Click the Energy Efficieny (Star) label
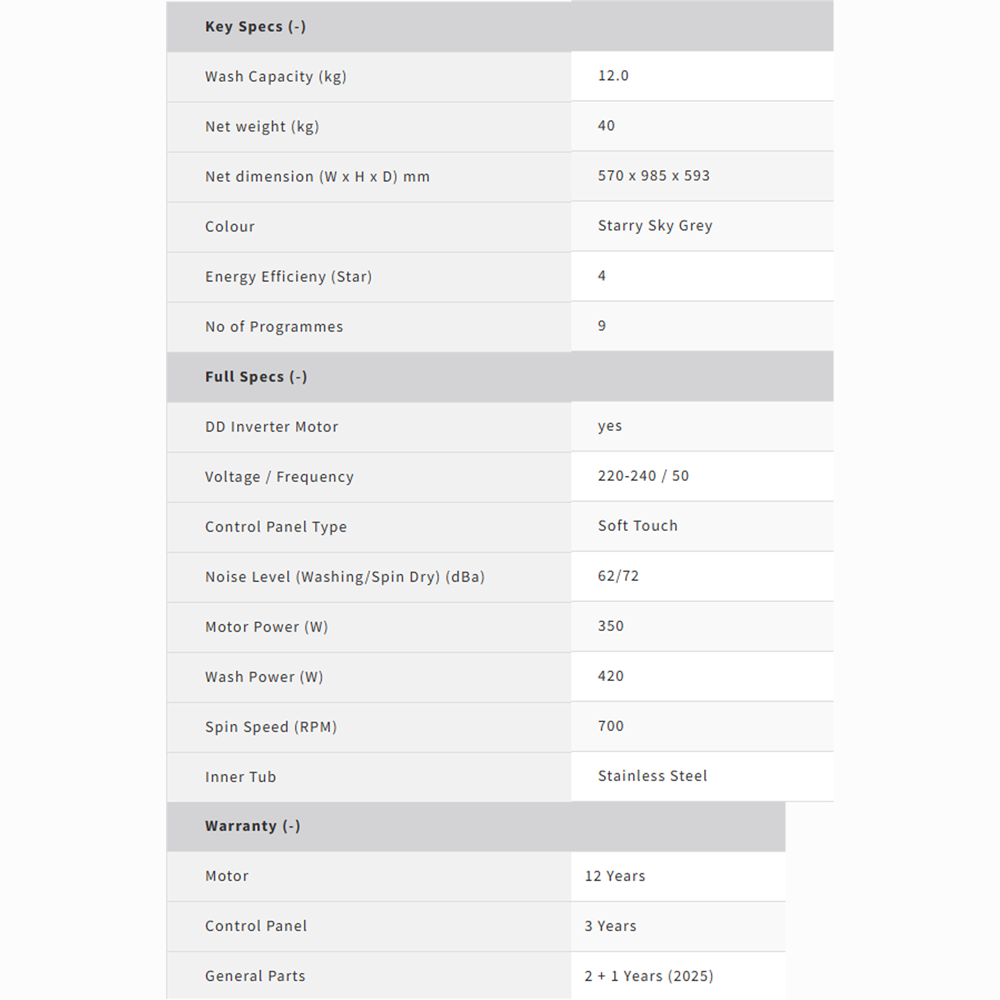Screen dimensions: 1000x1000 coord(288,277)
